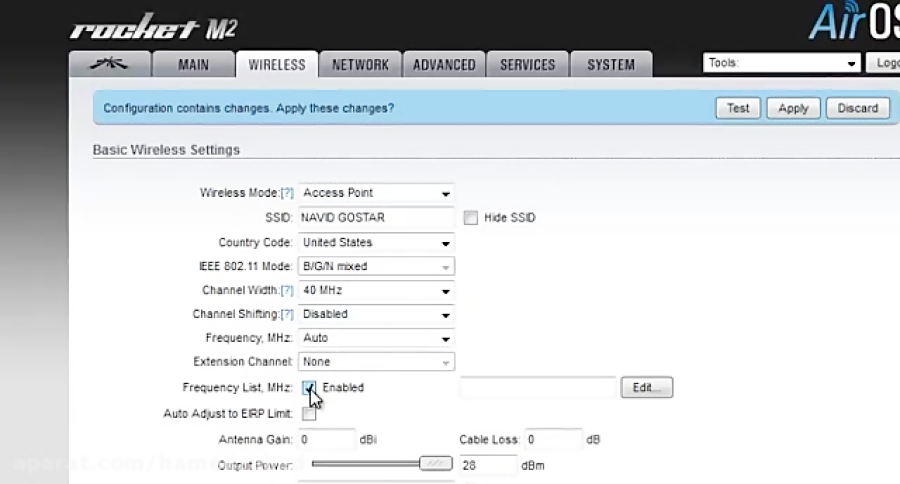Click the SSID text field
This screenshot has height=484, width=900.
[x=376, y=218]
